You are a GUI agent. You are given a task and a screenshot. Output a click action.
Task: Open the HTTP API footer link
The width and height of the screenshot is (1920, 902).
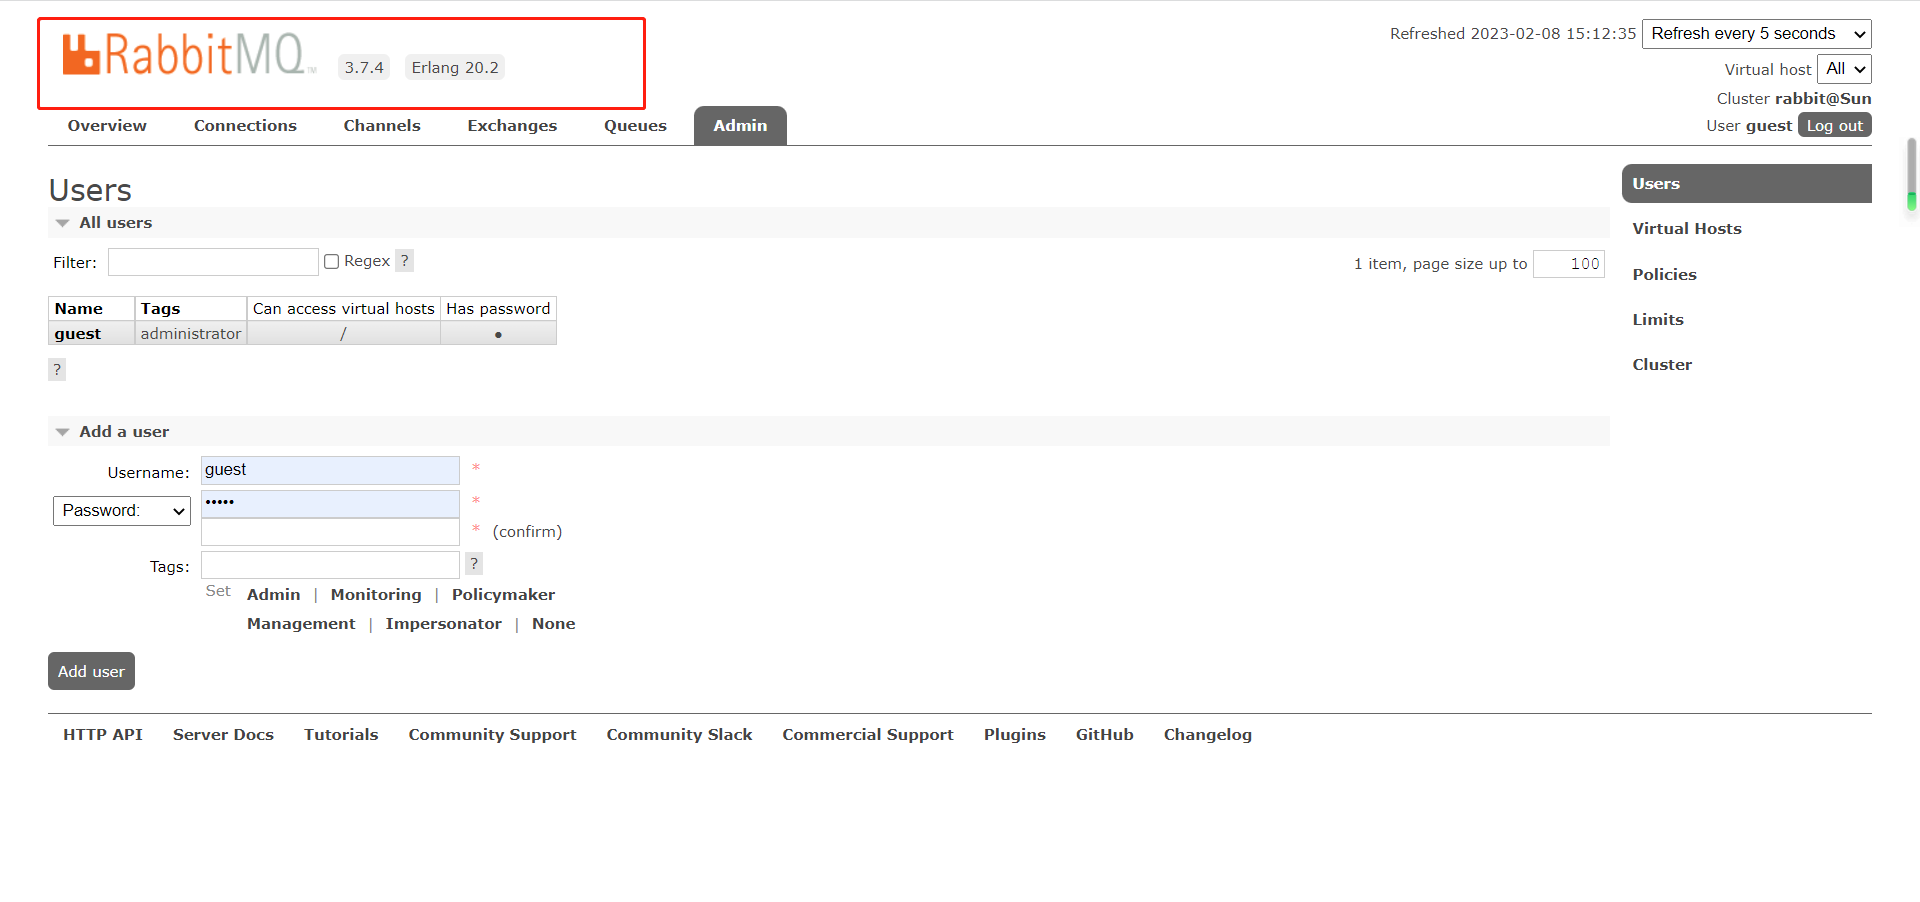103,735
